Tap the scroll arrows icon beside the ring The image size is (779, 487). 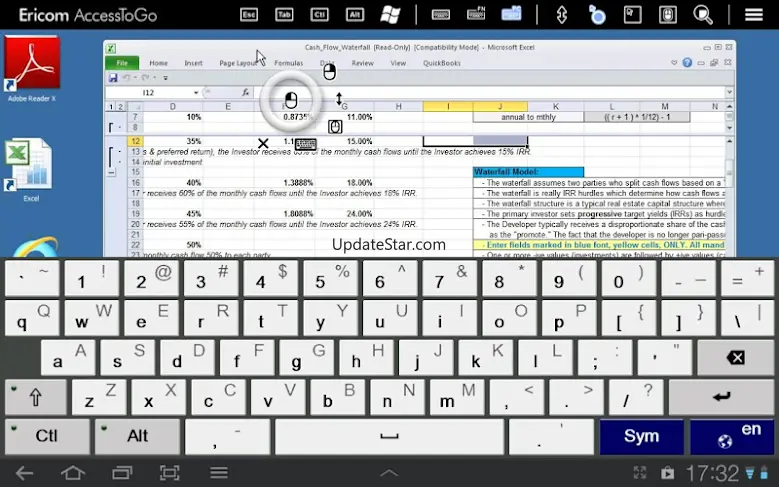click(339, 99)
